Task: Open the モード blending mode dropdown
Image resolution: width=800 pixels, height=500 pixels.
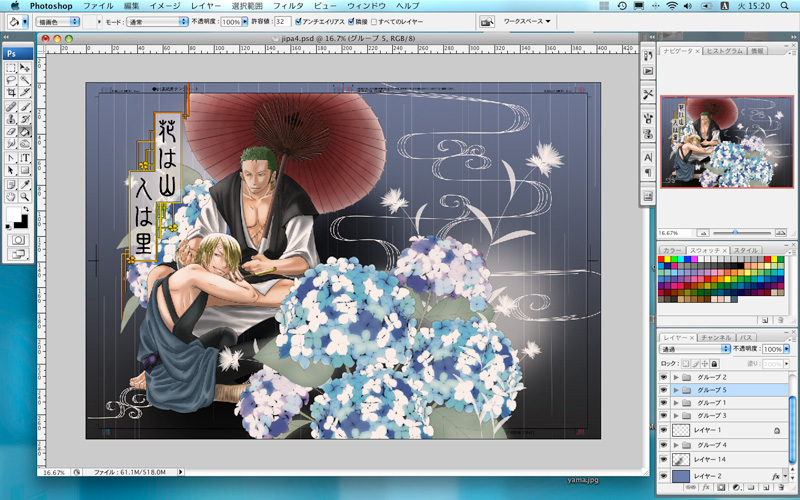Action: pyautogui.click(x=157, y=21)
